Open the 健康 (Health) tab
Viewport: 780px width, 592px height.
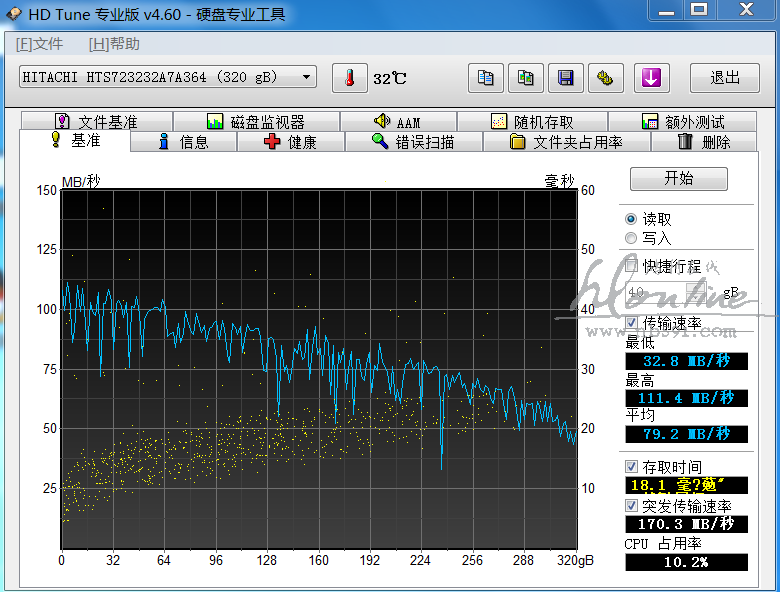[x=290, y=142]
